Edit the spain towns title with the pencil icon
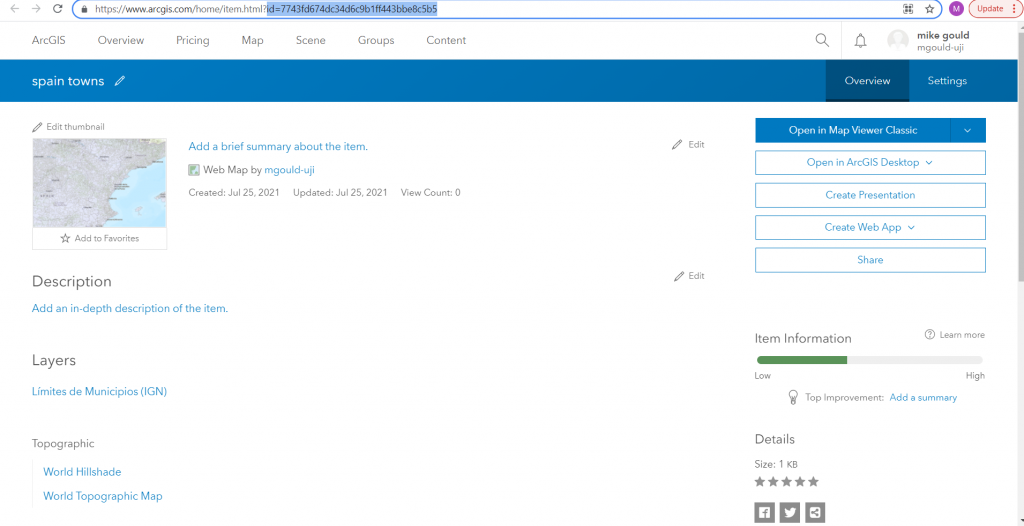This screenshot has height=526, width=1024. click(x=120, y=81)
